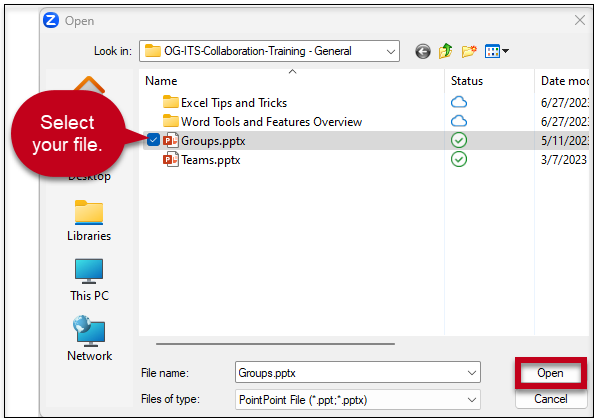The height and width of the screenshot is (418, 594).
Task: Click the horizontal scrollbar in file list
Action: (x=275, y=344)
